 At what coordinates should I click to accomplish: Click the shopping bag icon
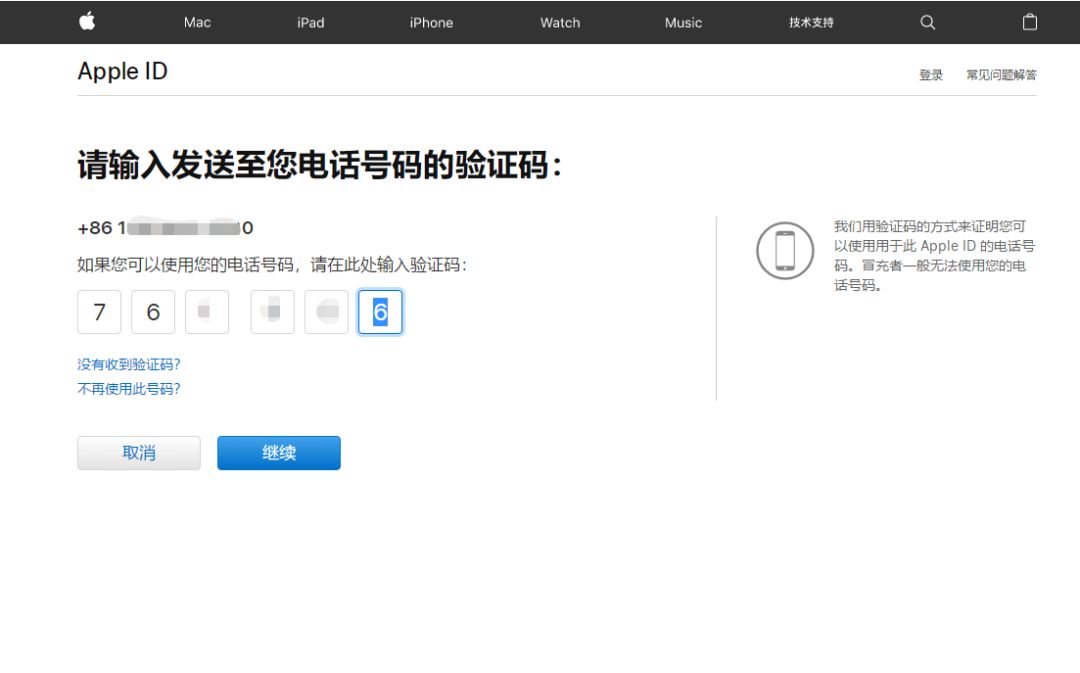click(x=1030, y=21)
